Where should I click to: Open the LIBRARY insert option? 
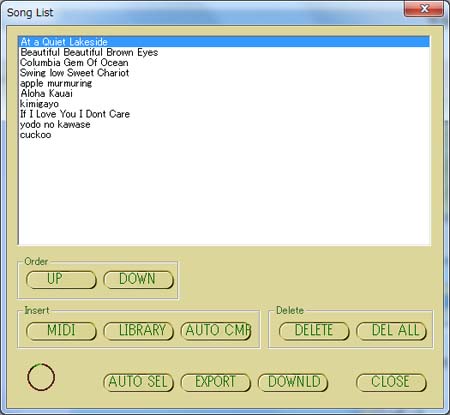pos(138,331)
